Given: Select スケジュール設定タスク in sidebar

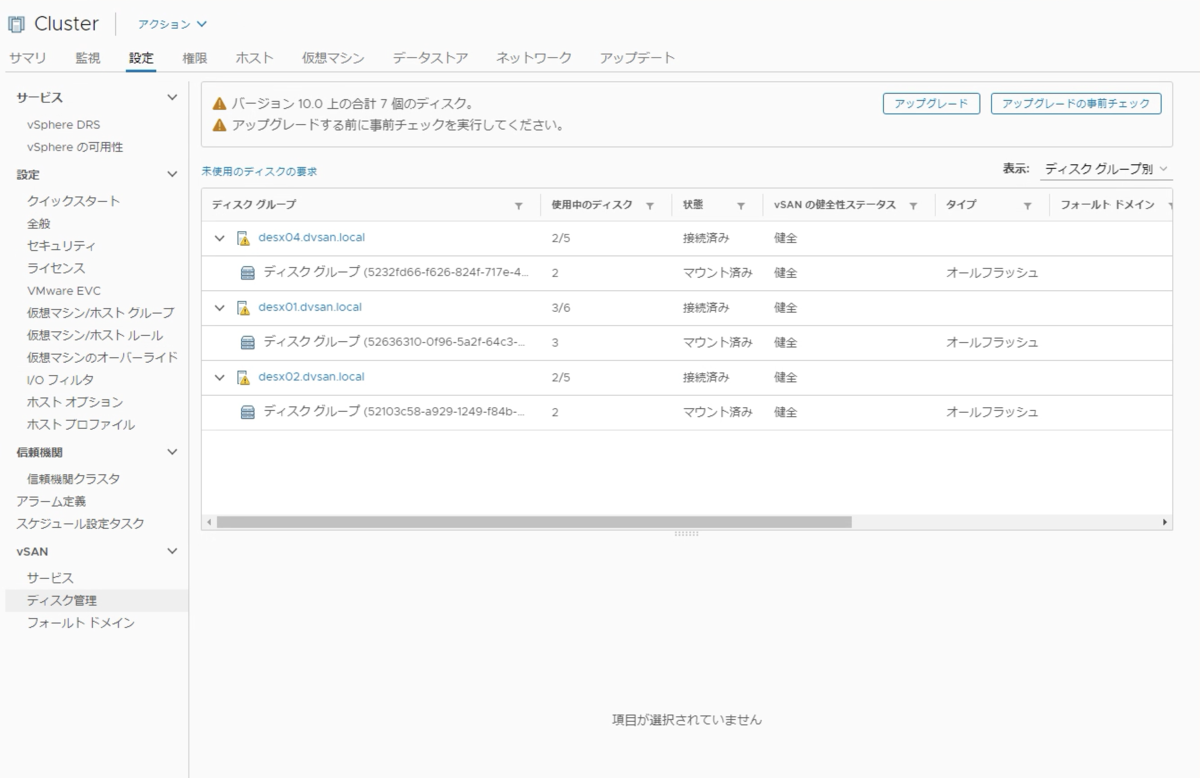Looking at the screenshot, I should pos(80,523).
